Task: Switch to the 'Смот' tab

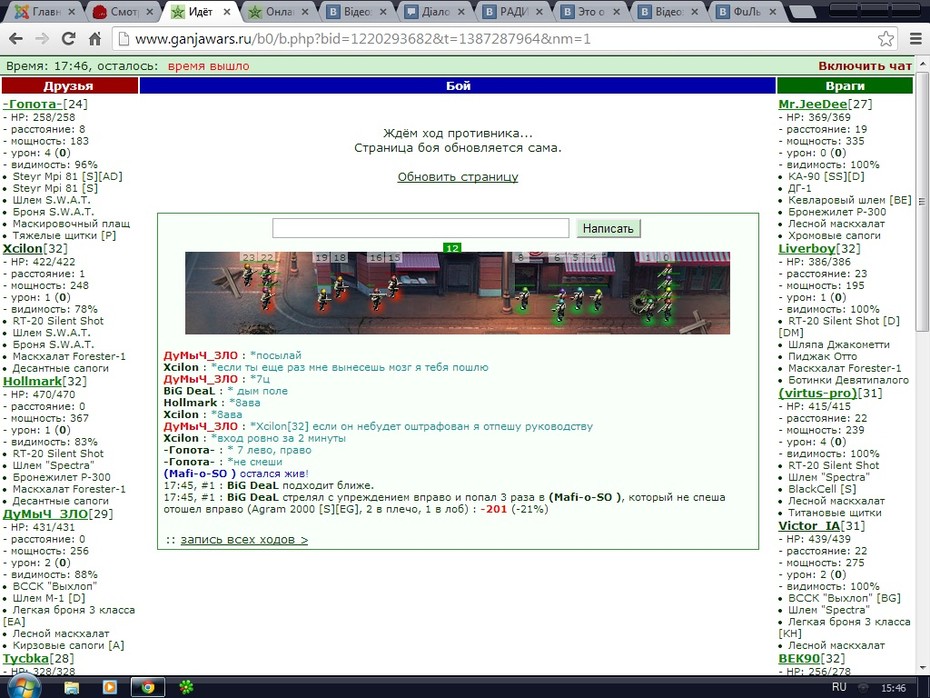Action: point(123,12)
